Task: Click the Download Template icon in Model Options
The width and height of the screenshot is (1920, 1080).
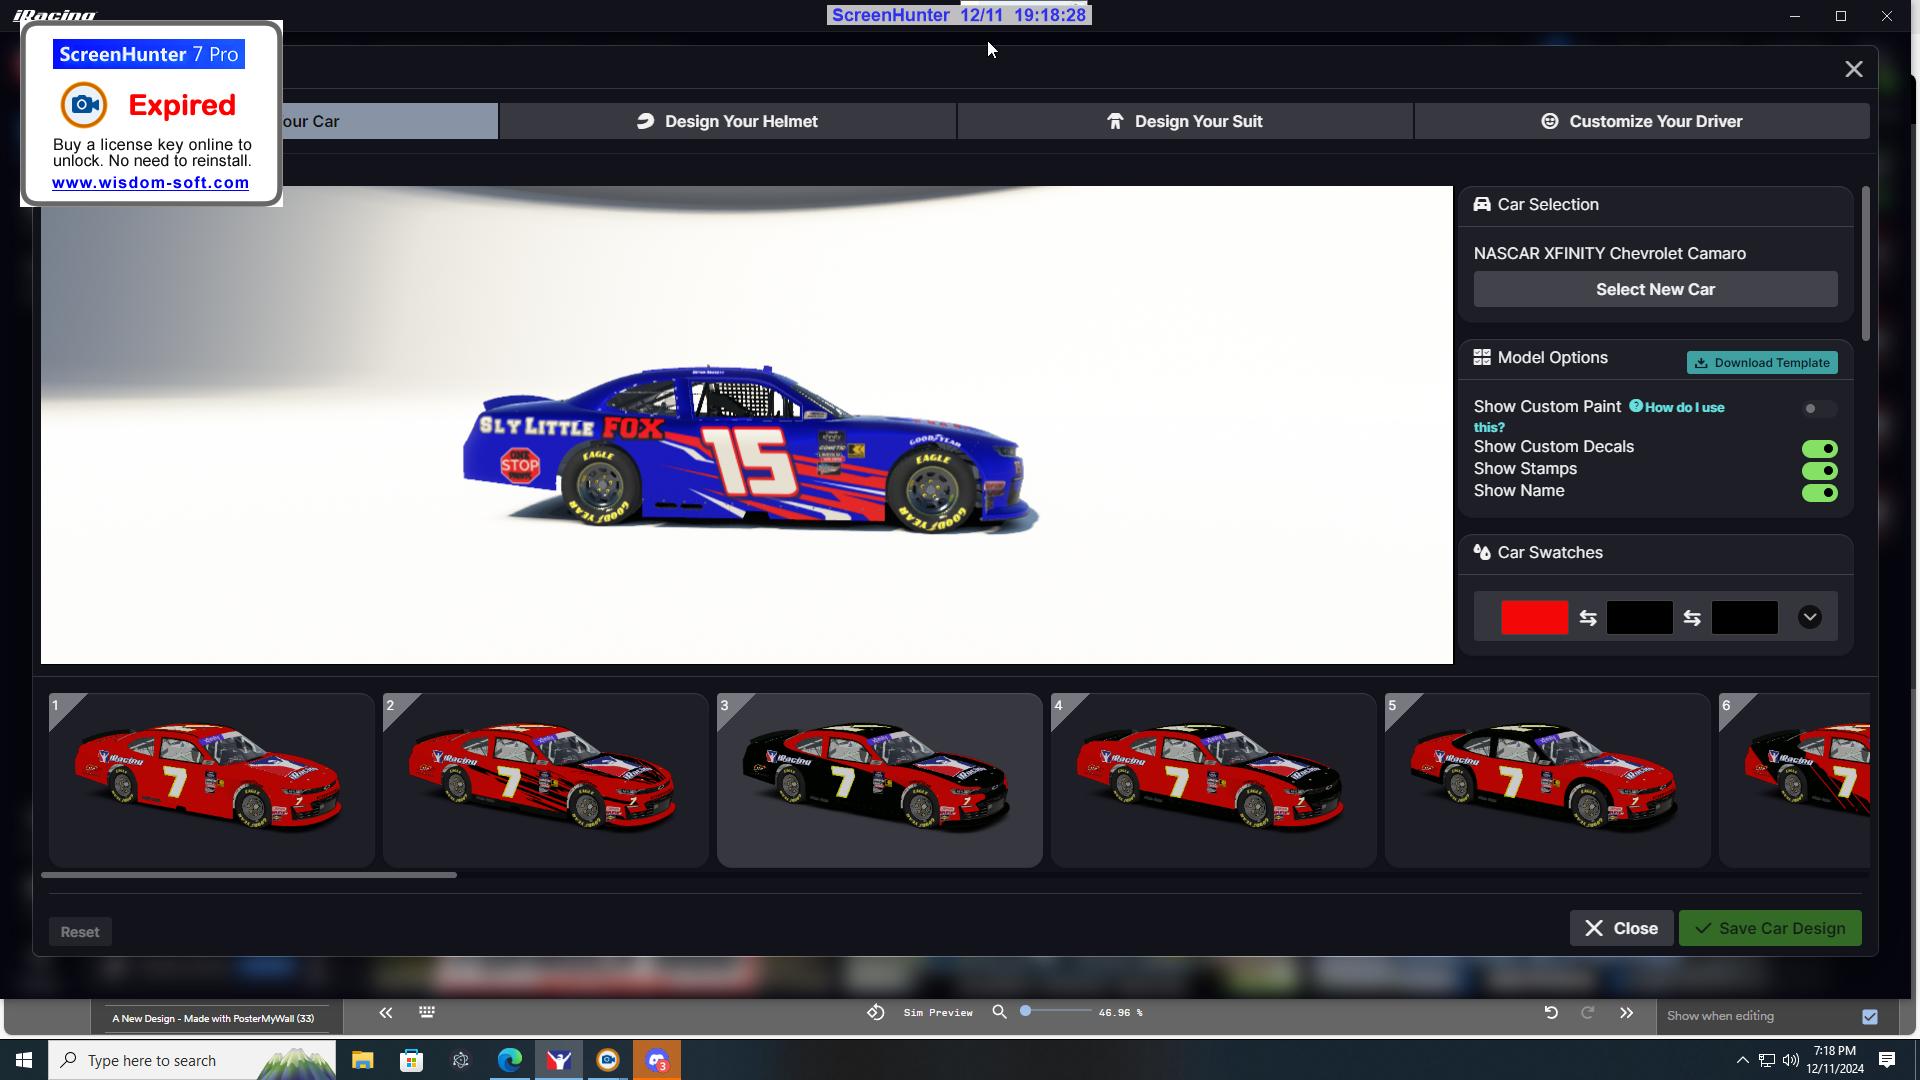Action: click(x=1703, y=362)
